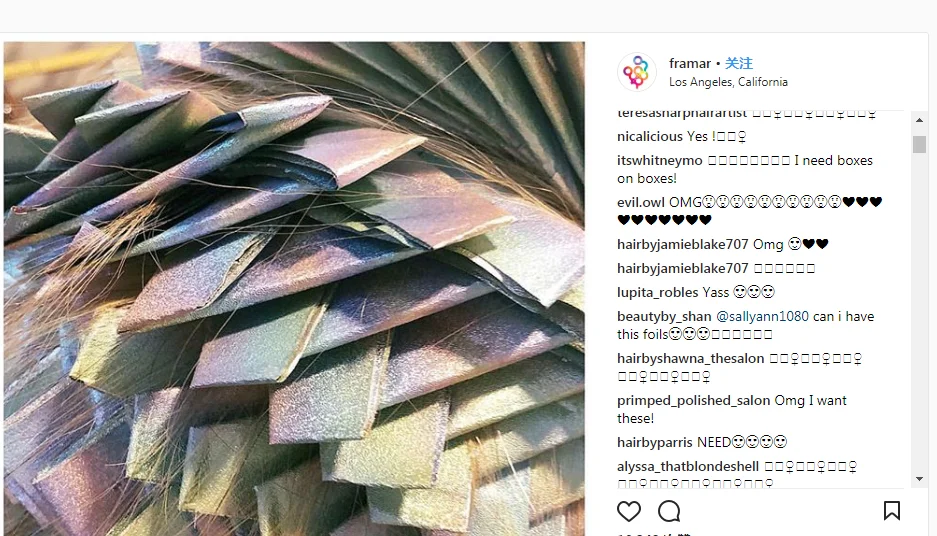Save post with bookmark icon
This screenshot has height=536, width=937.
coord(892,511)
